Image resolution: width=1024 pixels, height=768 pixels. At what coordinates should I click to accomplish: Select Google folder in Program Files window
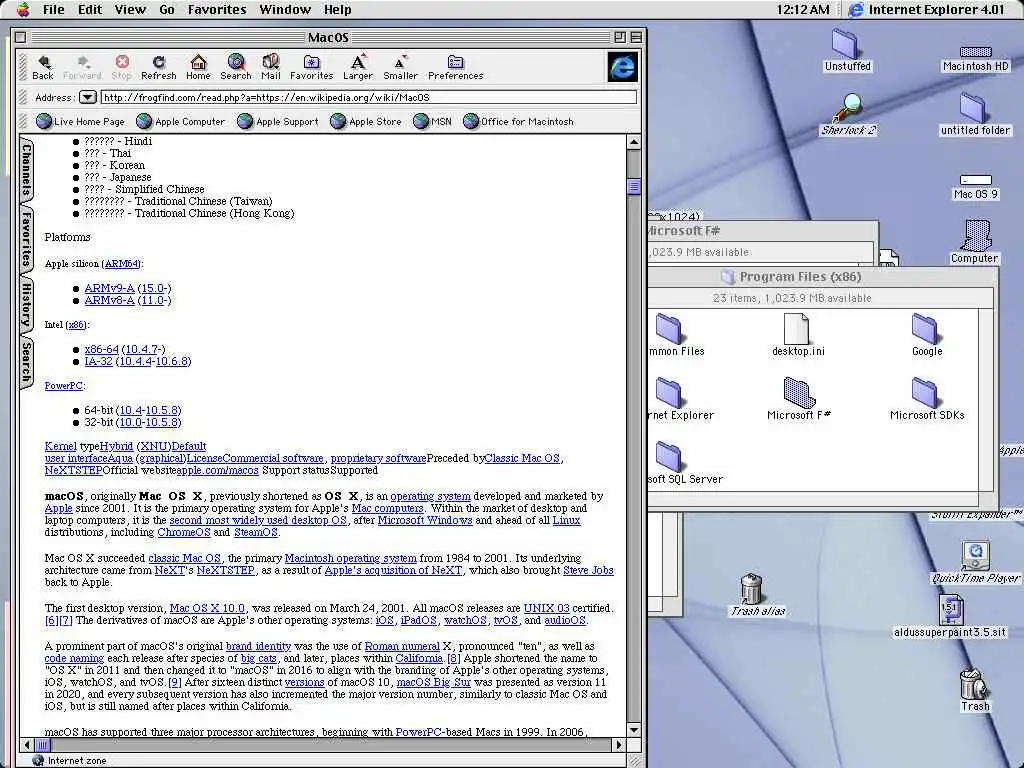pos(927,334)
